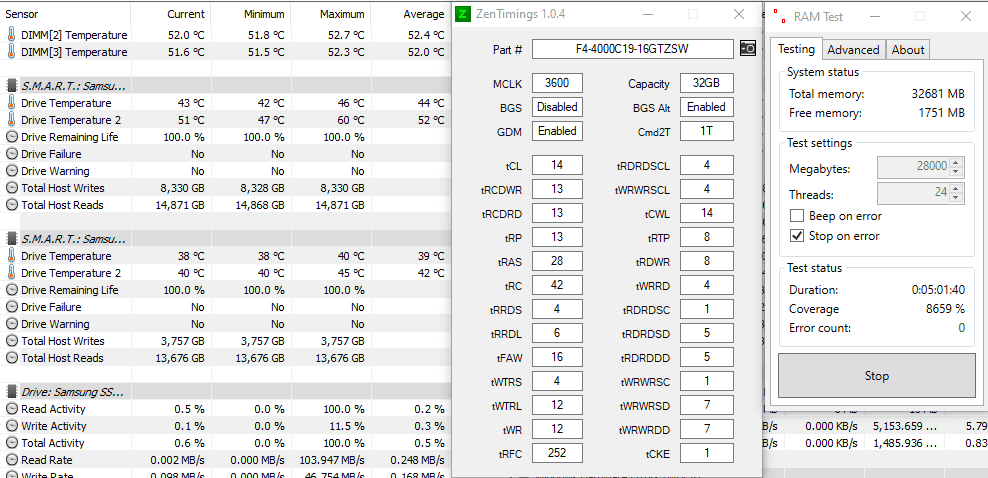This screenshot has height=478, width=988.
Task: Click the first S.M.A.R.T. Samsung drive group icon
Action: pyautogui.click(x=11, y=86)
